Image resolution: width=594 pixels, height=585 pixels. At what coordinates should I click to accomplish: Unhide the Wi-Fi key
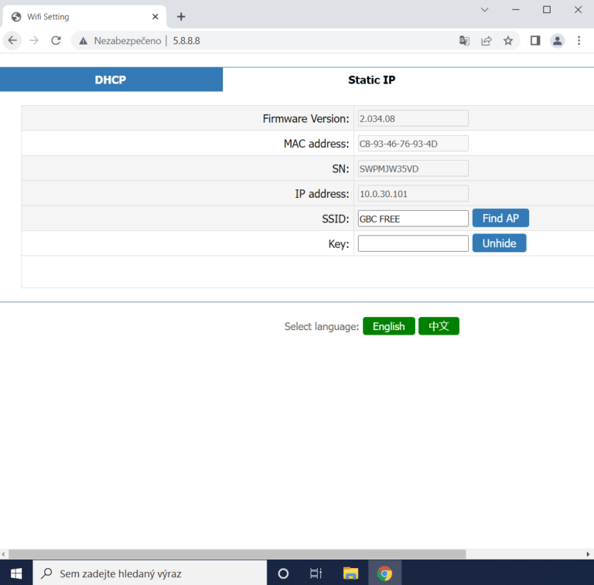tap(499, 243)
